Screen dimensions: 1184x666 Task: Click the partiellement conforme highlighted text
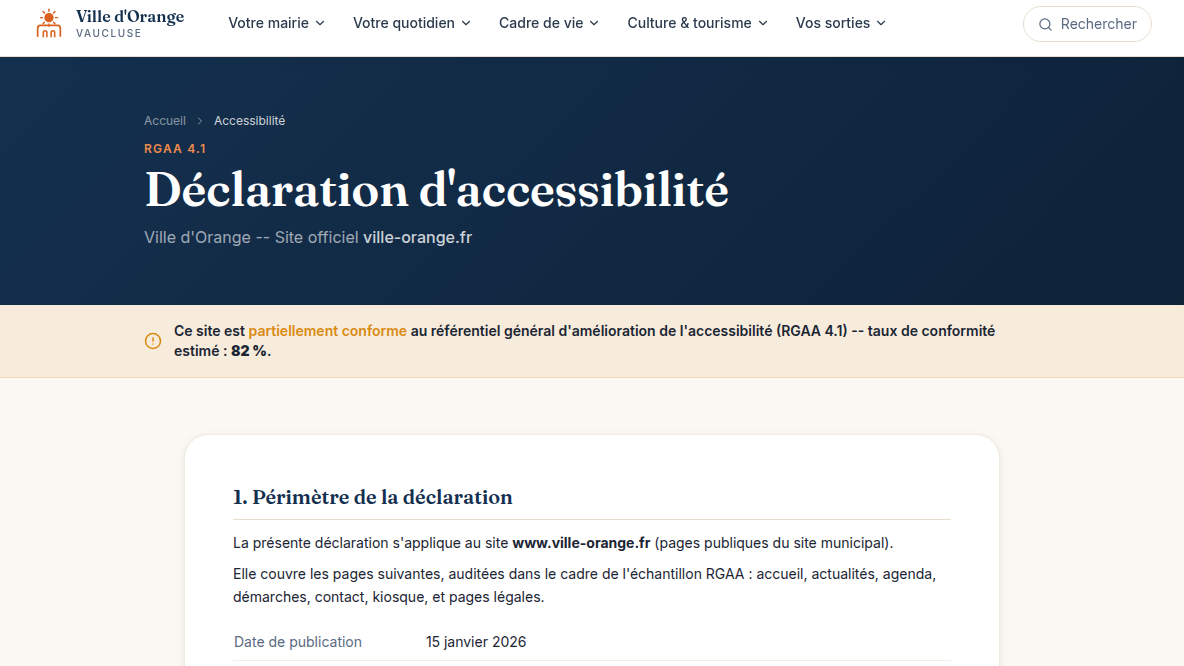tap(327, 331)
